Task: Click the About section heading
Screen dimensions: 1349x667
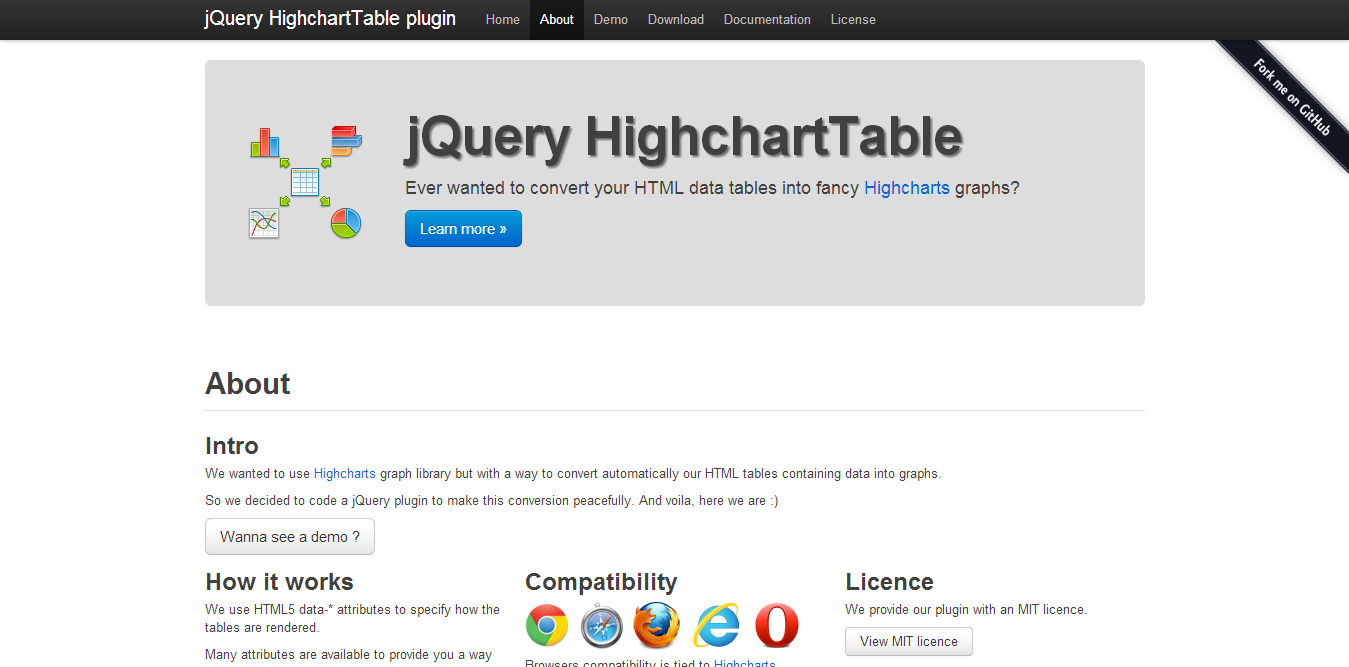Action: tap(248, 384)
